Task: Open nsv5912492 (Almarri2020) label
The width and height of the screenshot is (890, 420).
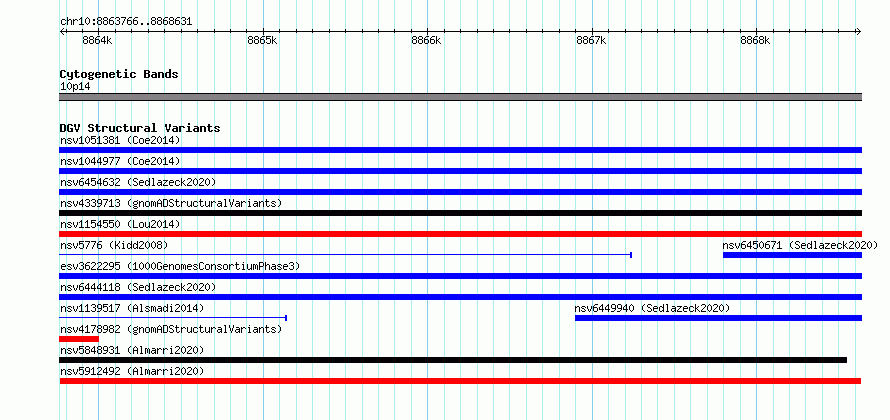Action: point(132,371)
